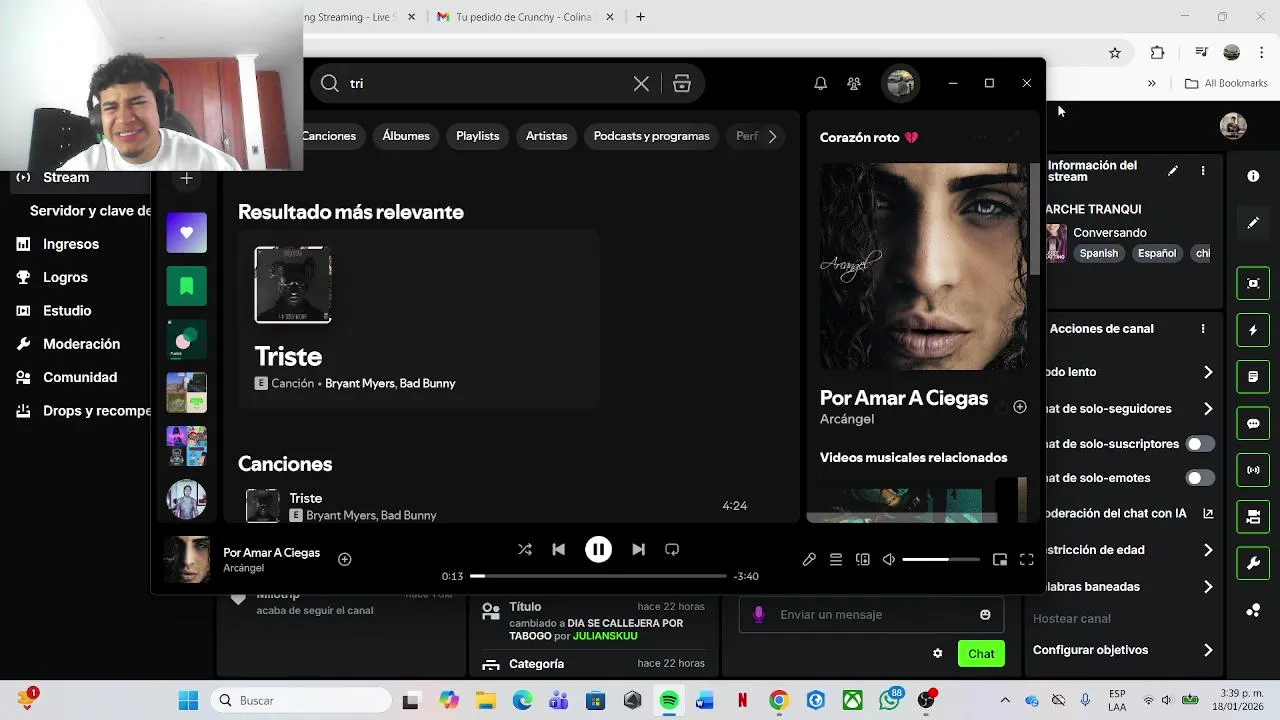Mute Spotify volume speaker icon
Image resolution: width=1280 pixels, height=720 pixels.
889,560
